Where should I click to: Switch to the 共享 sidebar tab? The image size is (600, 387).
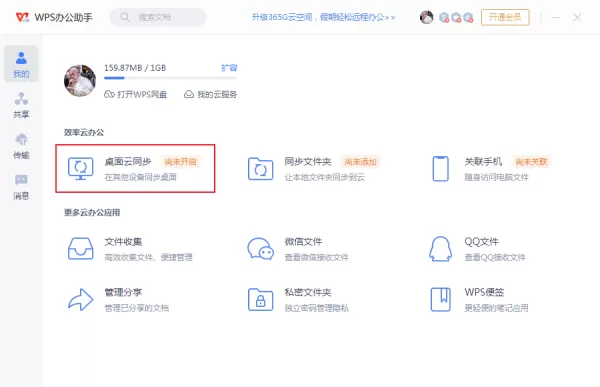(21, 105)
